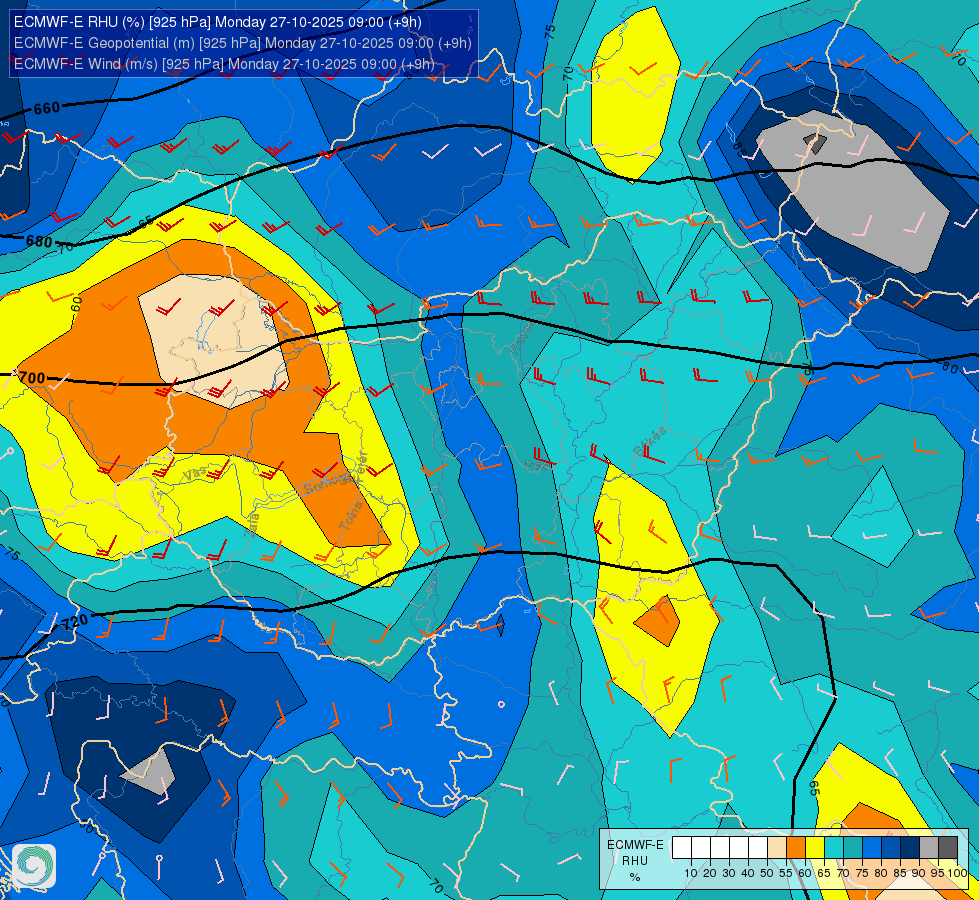Click the RHU label in the legend
Viewport: 979px width, 900px height.
coord(635,861)
